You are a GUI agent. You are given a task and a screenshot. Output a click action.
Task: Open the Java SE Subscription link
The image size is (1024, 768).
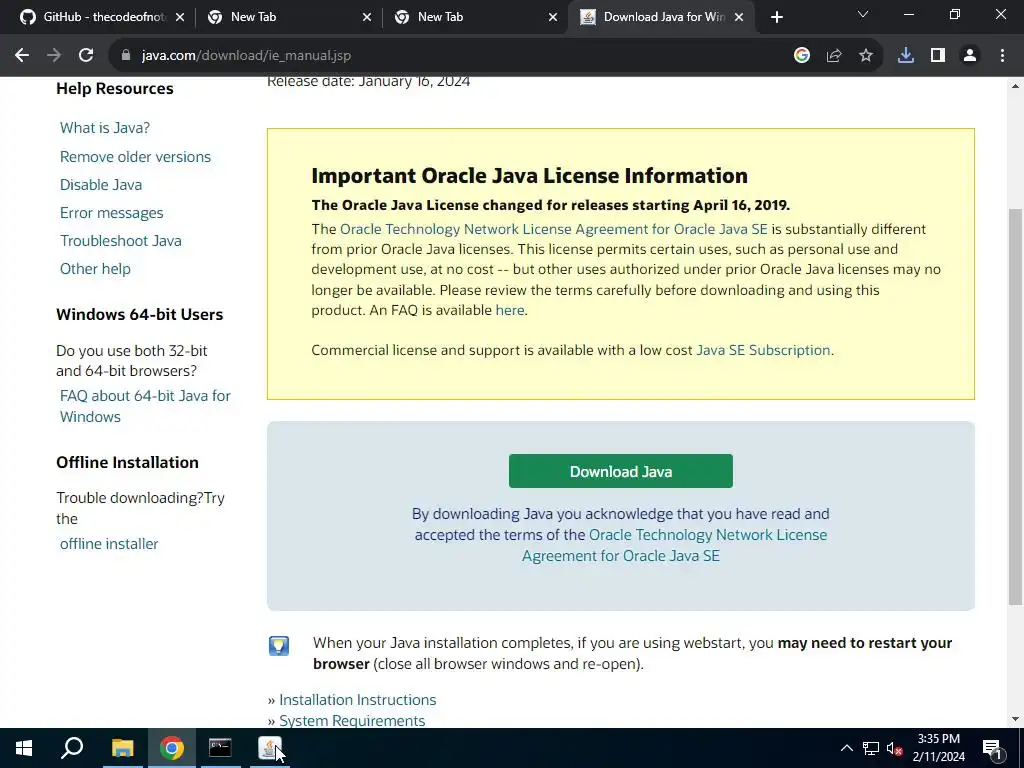tap(763, 350)
